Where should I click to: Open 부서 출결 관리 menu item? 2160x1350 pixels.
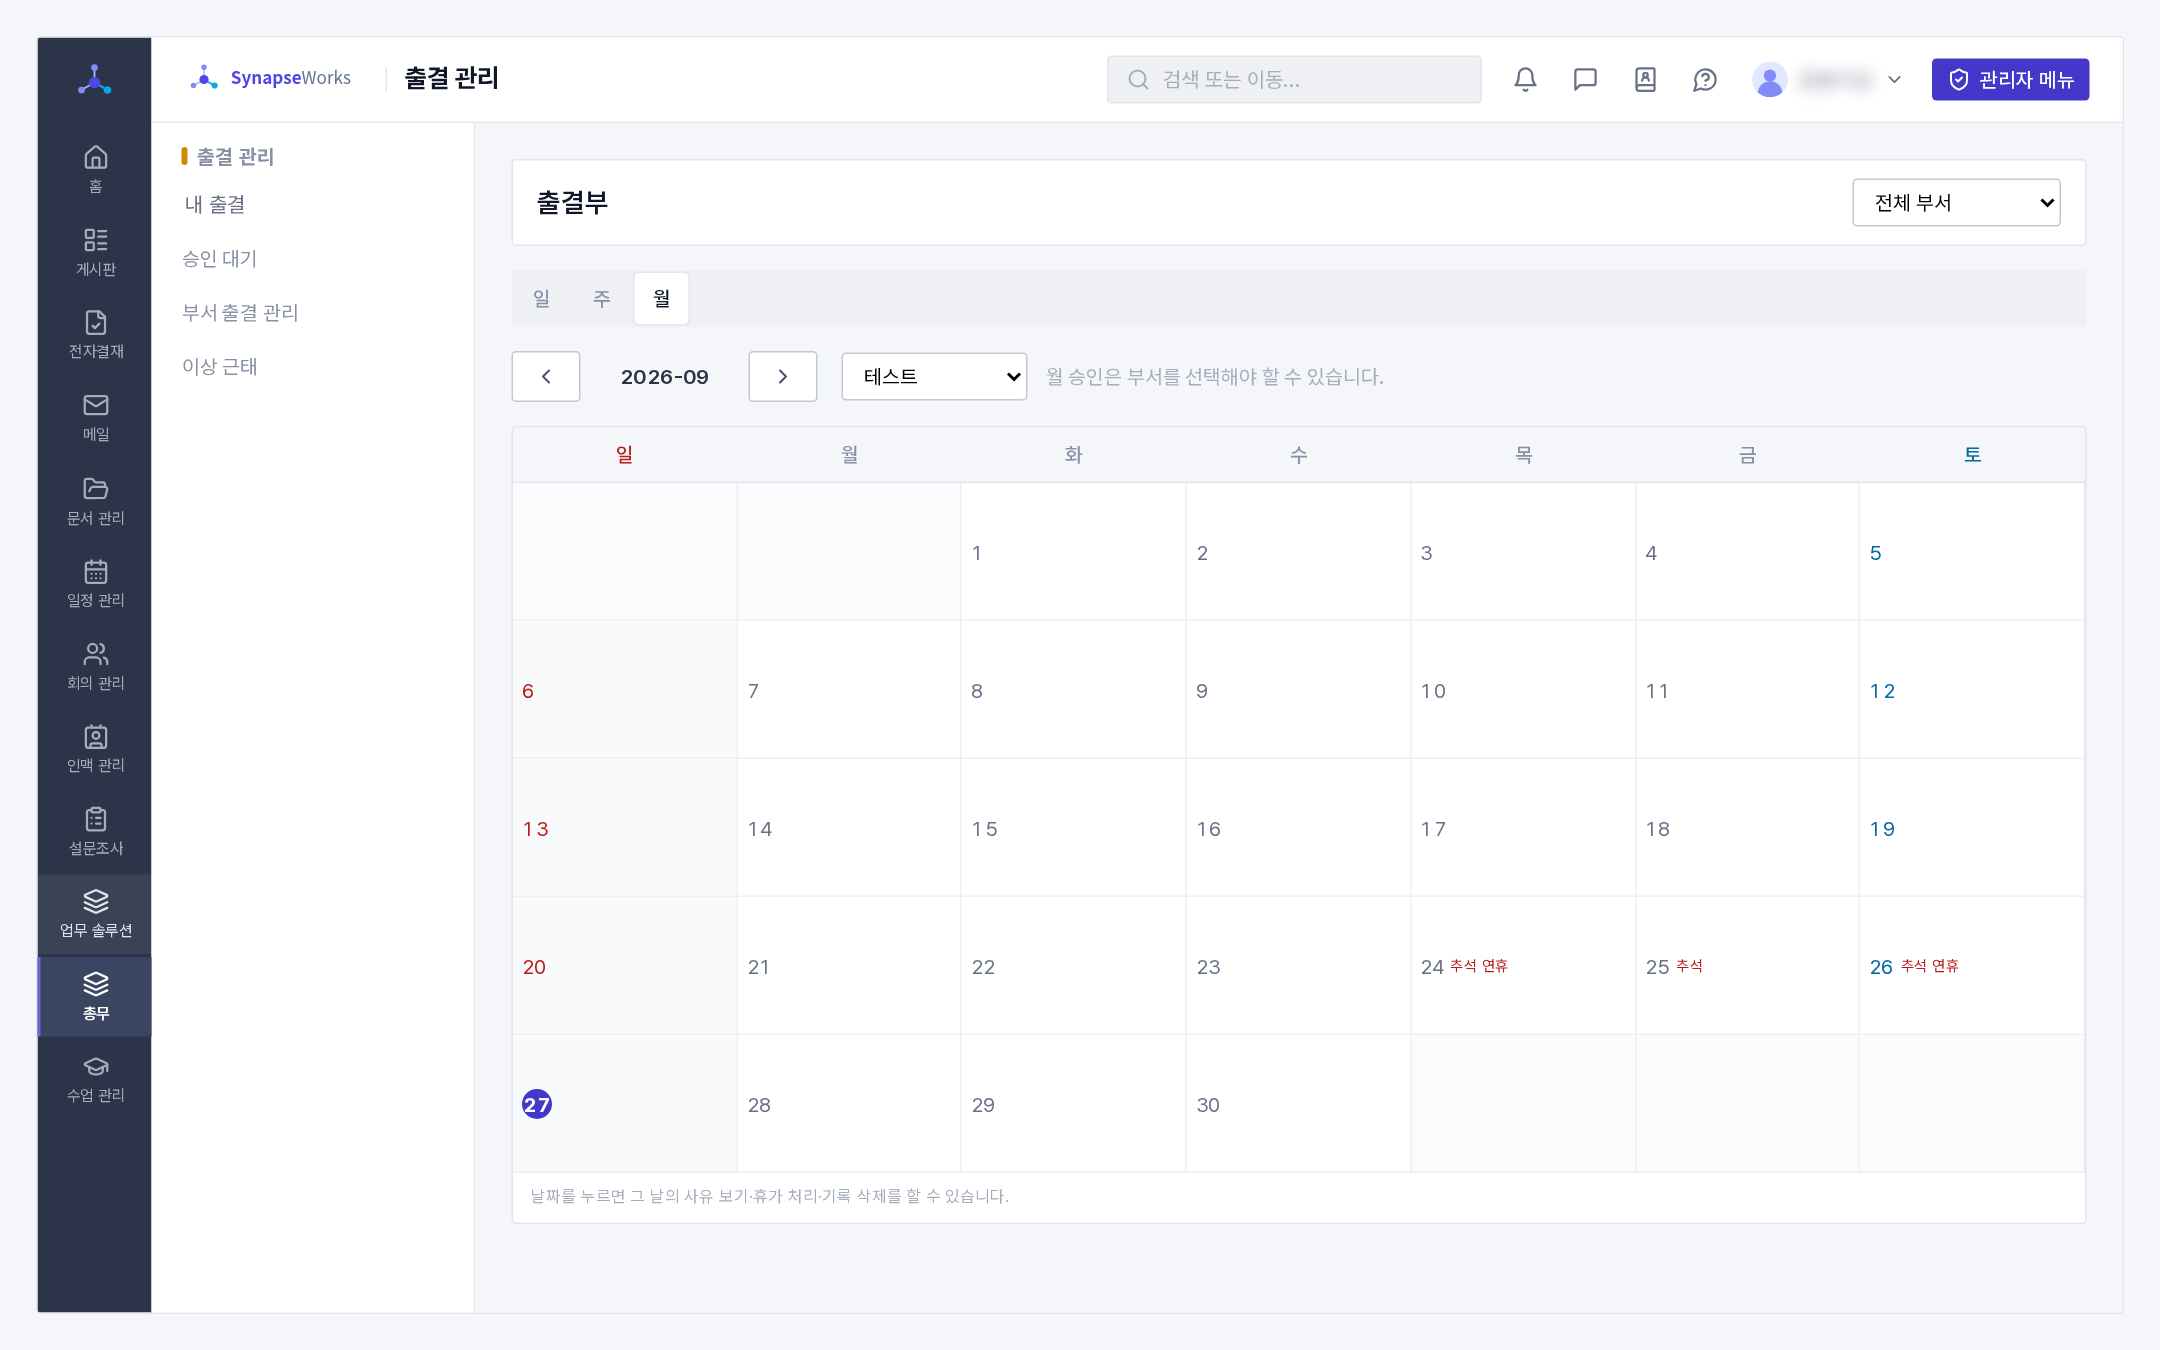pos(240,312)
